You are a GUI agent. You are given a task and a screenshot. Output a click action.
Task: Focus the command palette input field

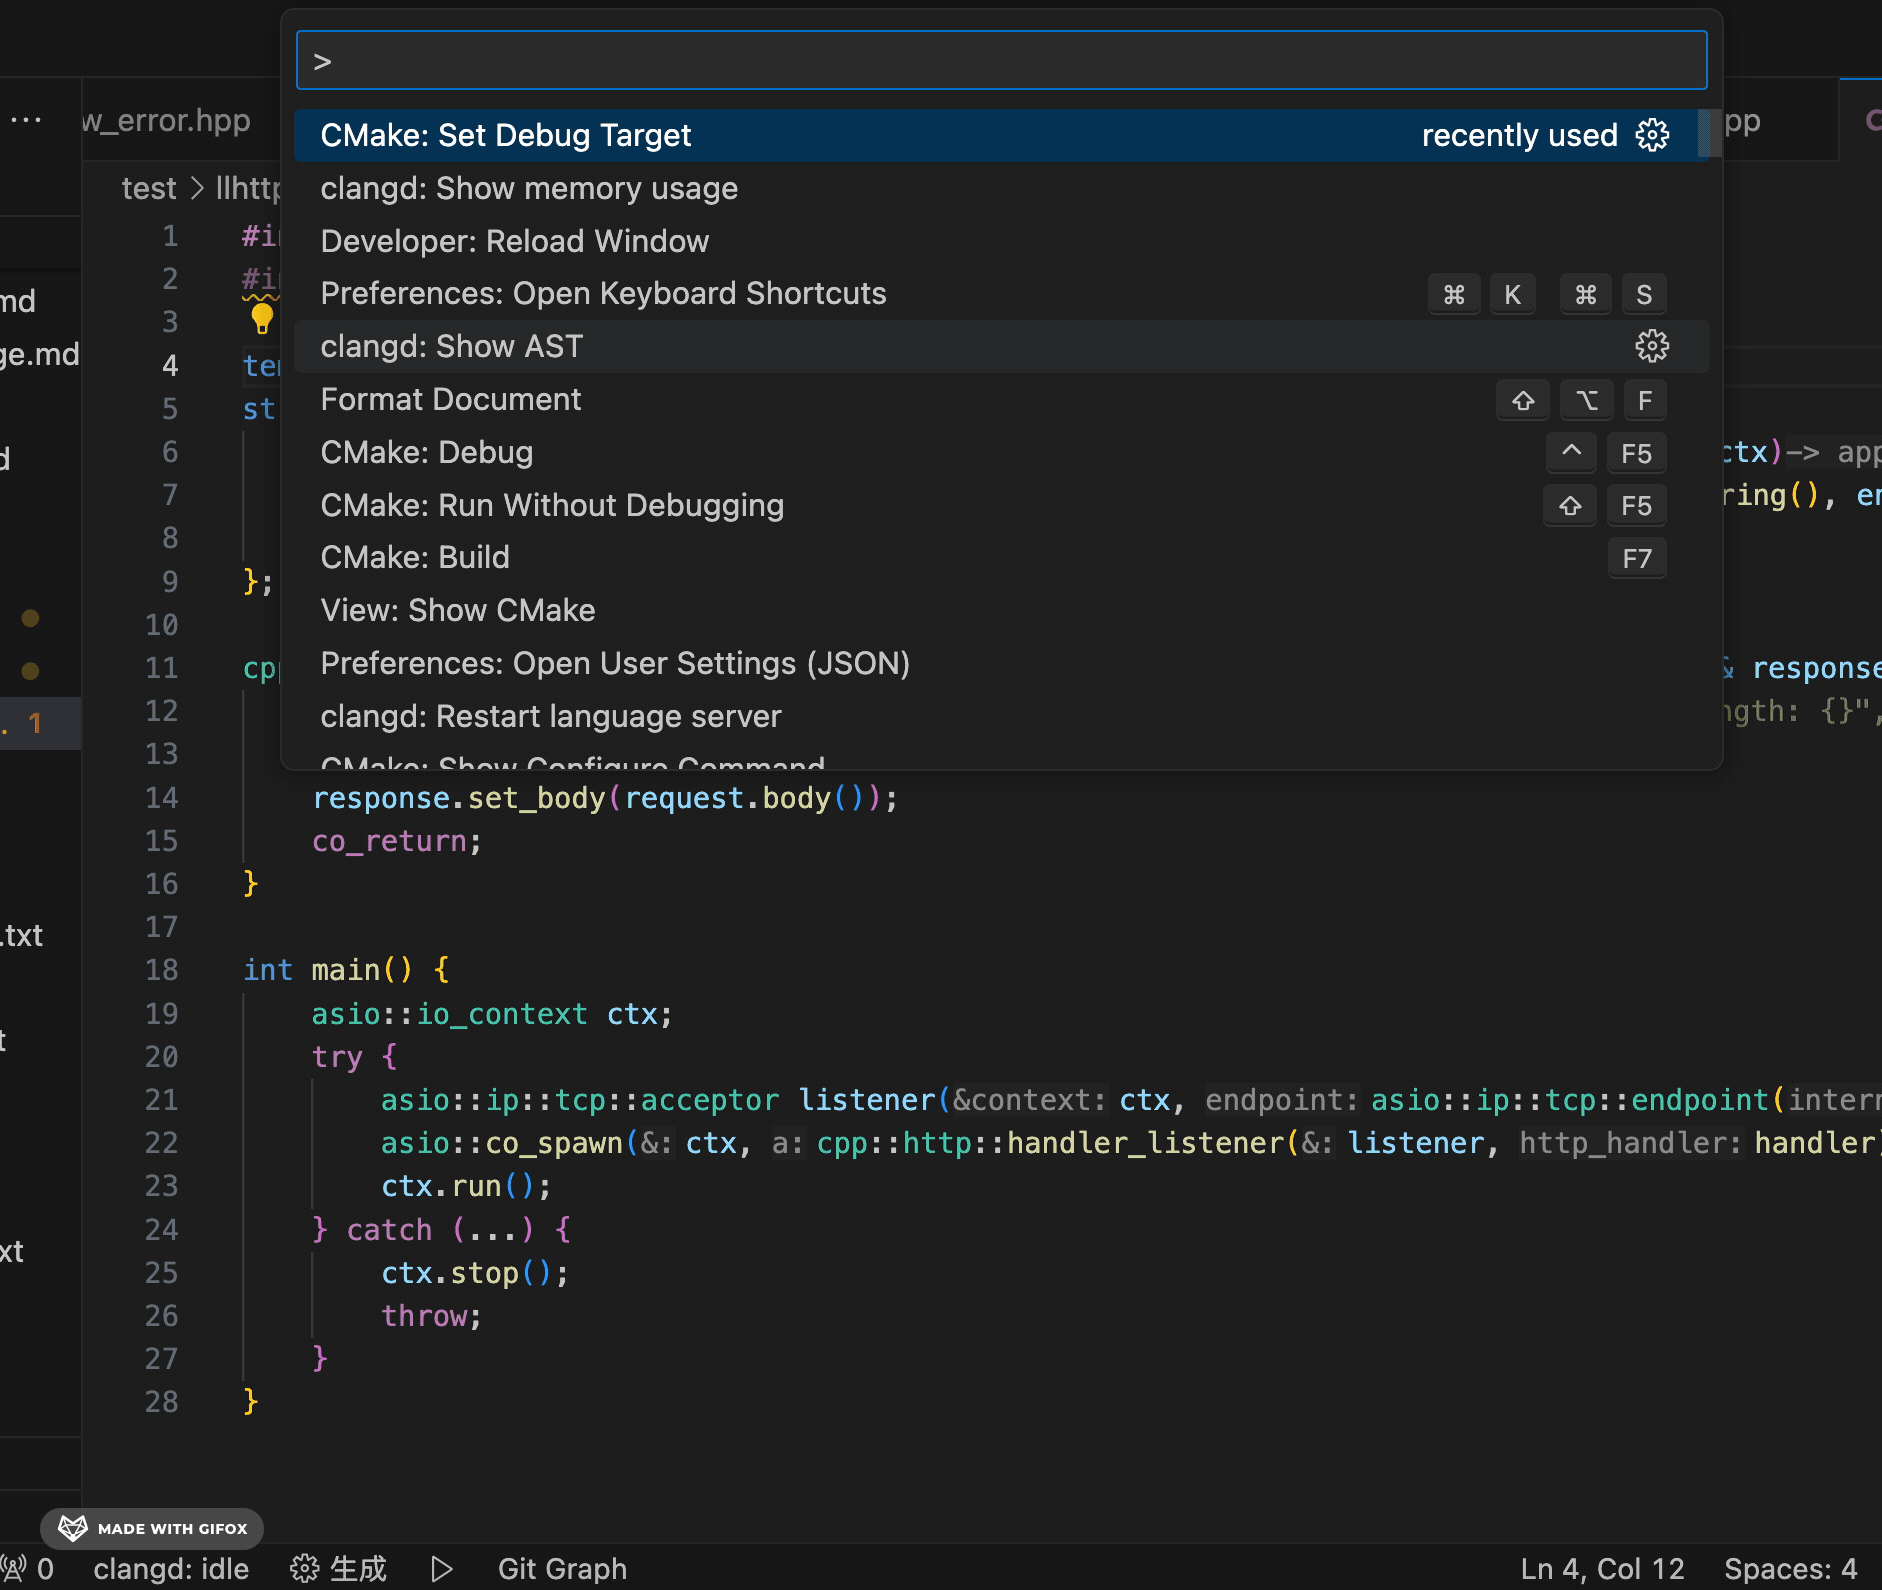pyautogui.click(x=1002, y=60)
